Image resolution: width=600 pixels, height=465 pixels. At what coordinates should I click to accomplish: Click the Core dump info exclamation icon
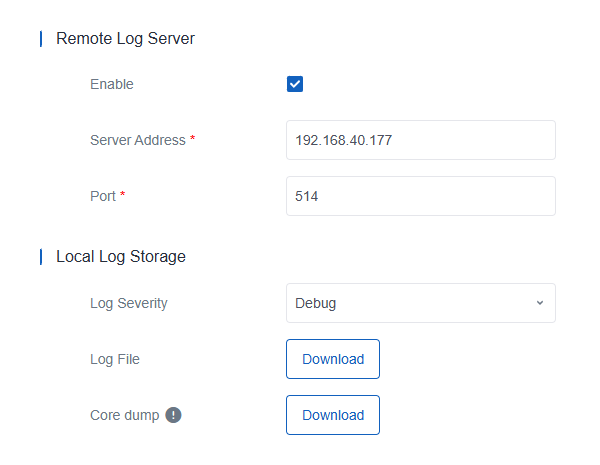(173, 415)
